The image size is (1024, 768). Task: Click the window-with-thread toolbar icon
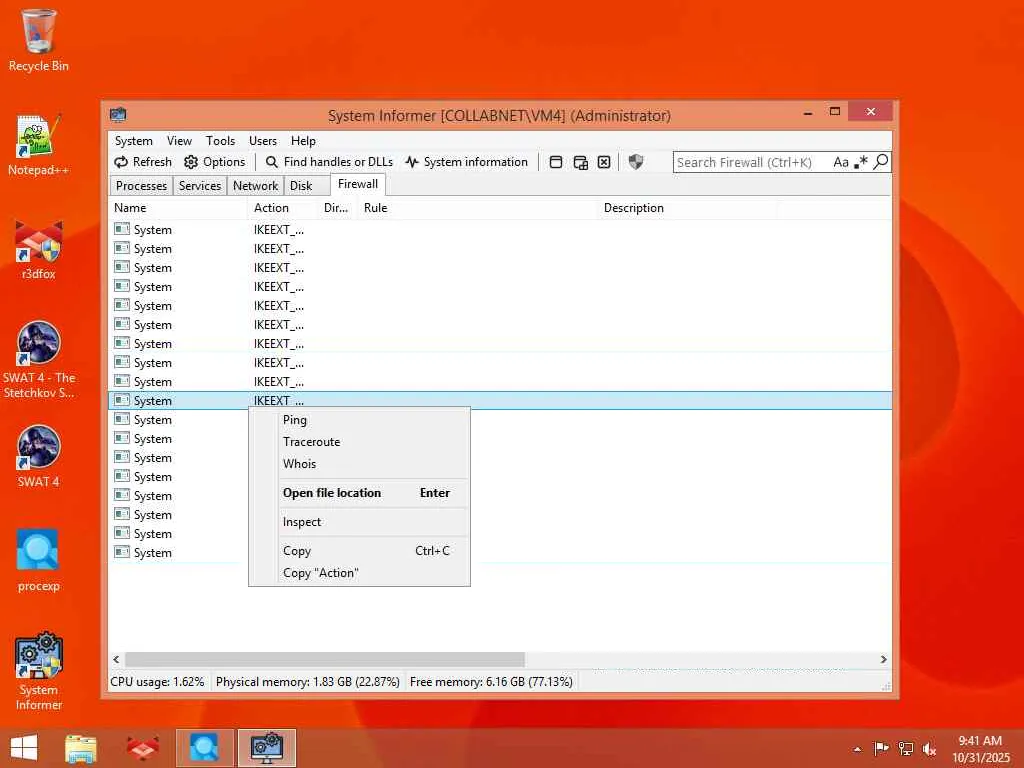(x=580, y=162)
